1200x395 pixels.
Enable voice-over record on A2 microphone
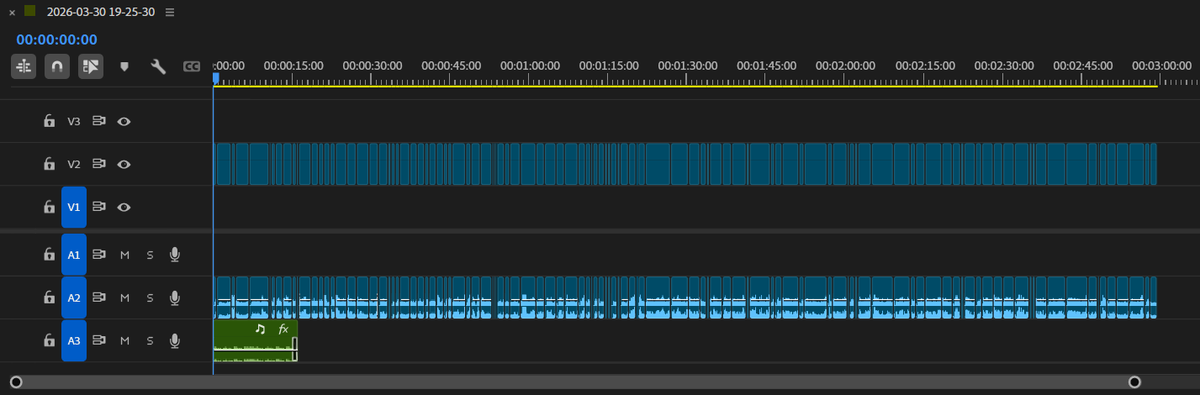(x=175, y=297)
